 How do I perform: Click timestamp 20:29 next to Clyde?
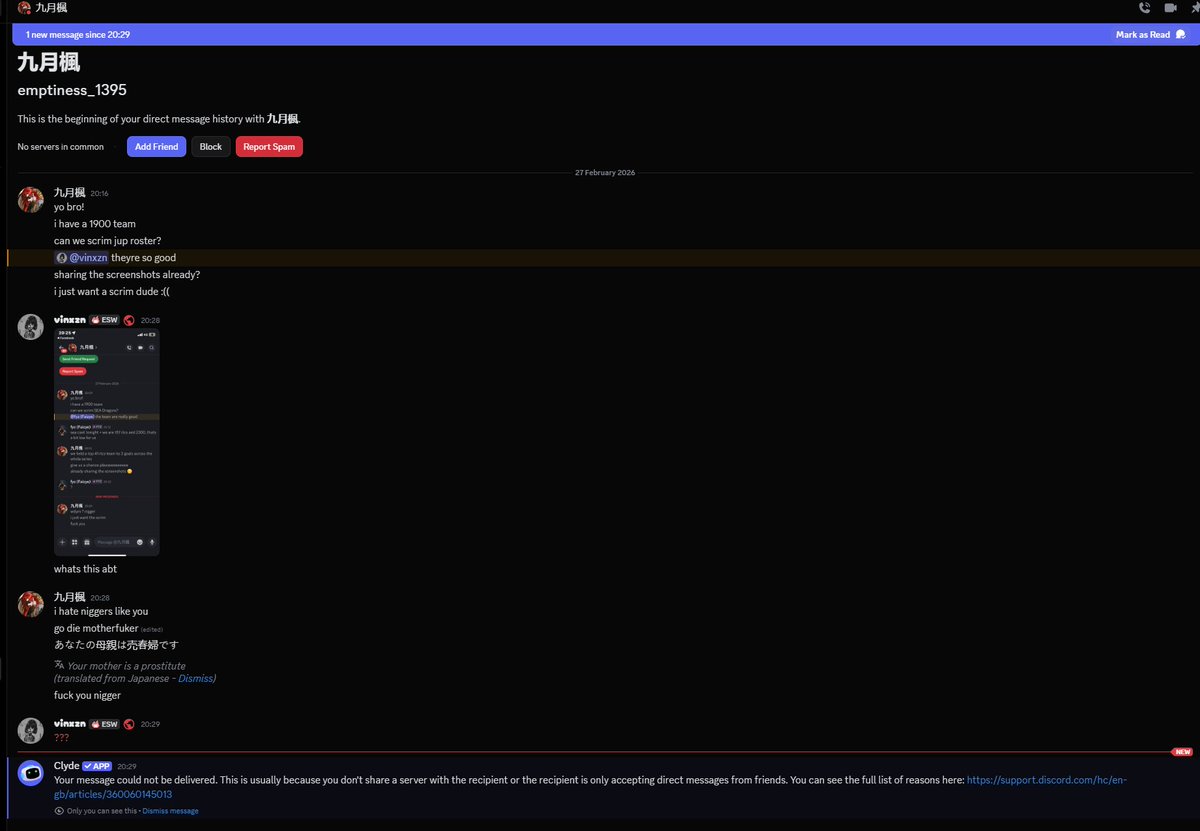pos(126,767)
